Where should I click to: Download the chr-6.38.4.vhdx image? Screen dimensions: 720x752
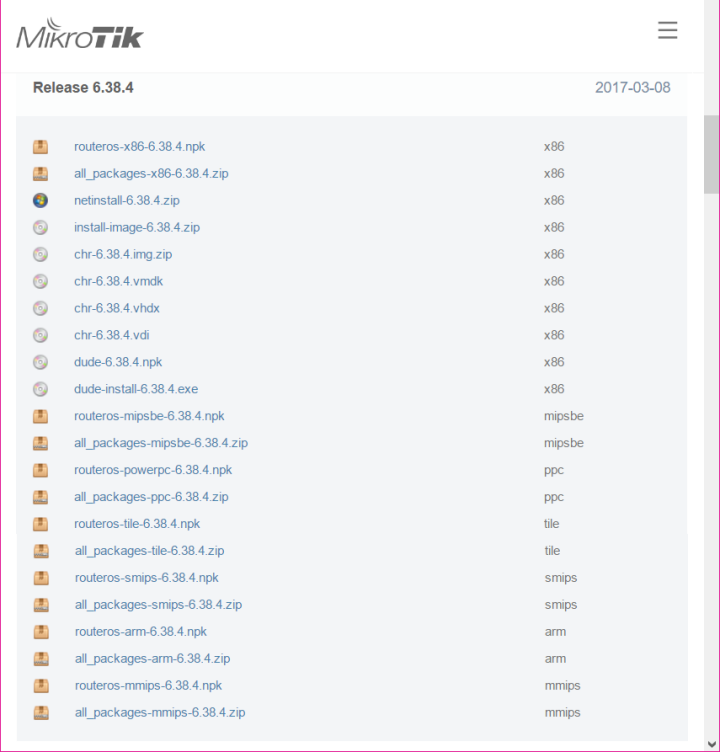click(117, 308)
